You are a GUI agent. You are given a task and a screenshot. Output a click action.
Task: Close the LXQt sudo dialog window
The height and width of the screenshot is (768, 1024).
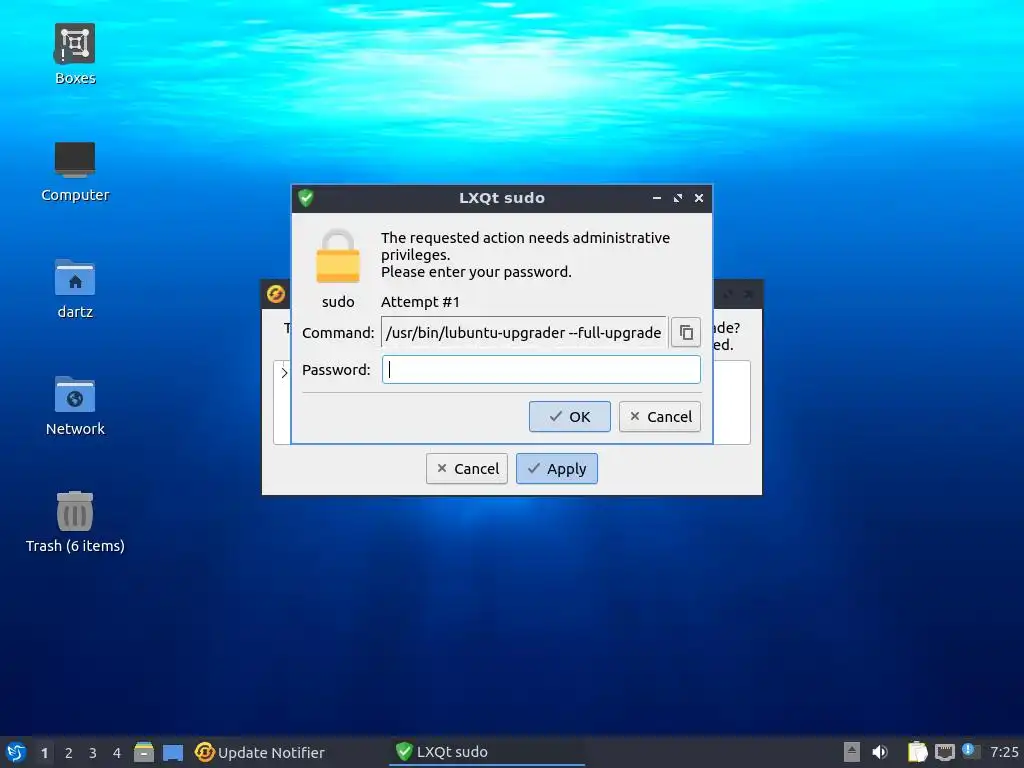tap(699, 198)
